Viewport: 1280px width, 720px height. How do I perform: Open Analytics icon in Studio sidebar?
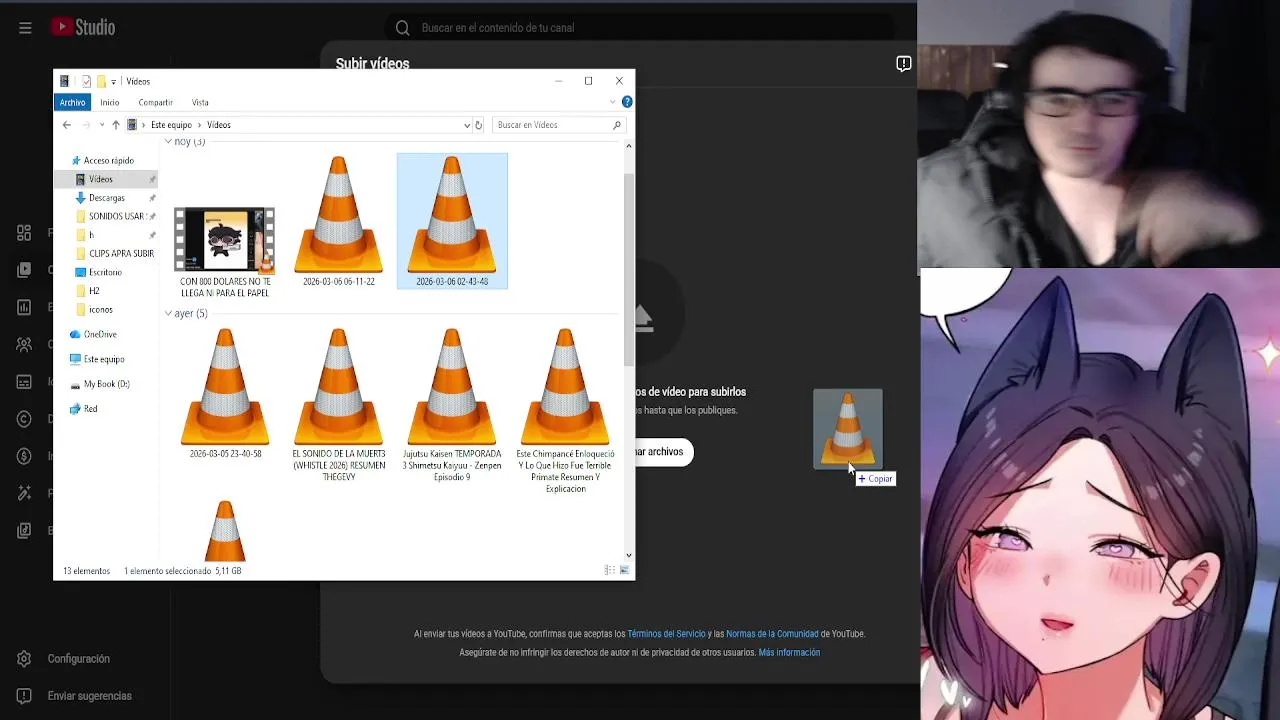[24, 307]
